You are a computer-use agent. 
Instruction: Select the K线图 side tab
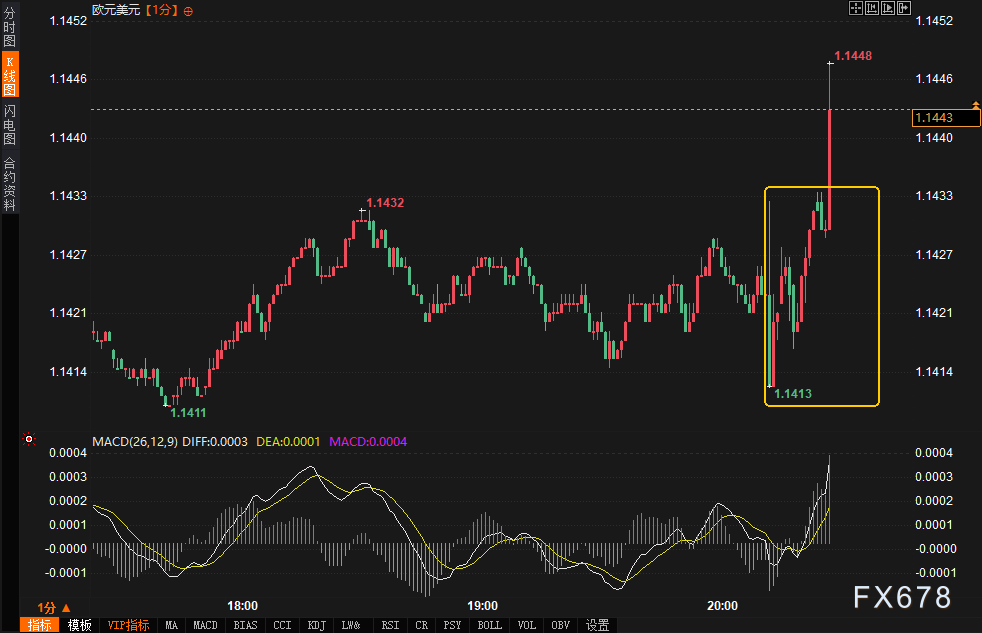[x=10, y=75]
